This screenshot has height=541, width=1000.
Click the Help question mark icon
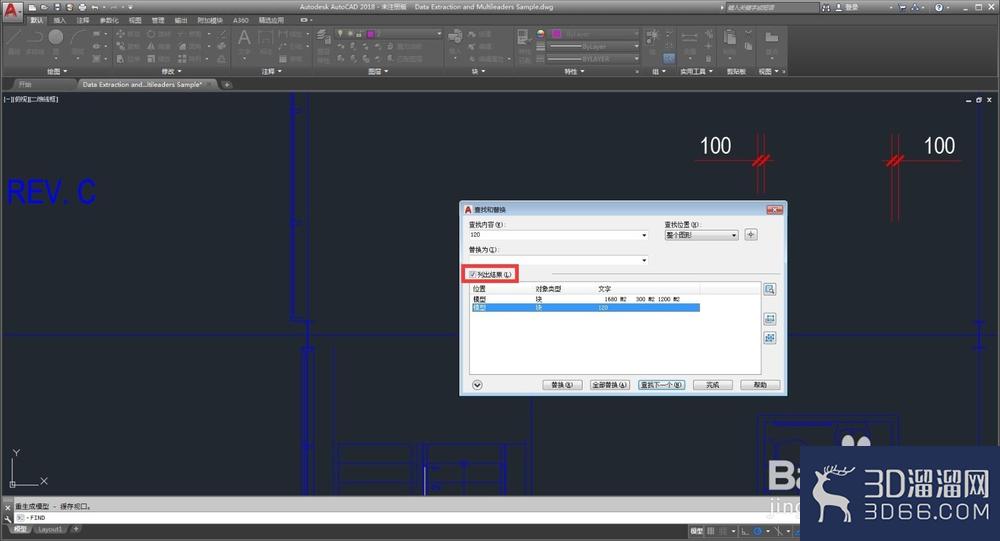pos(939,8)
